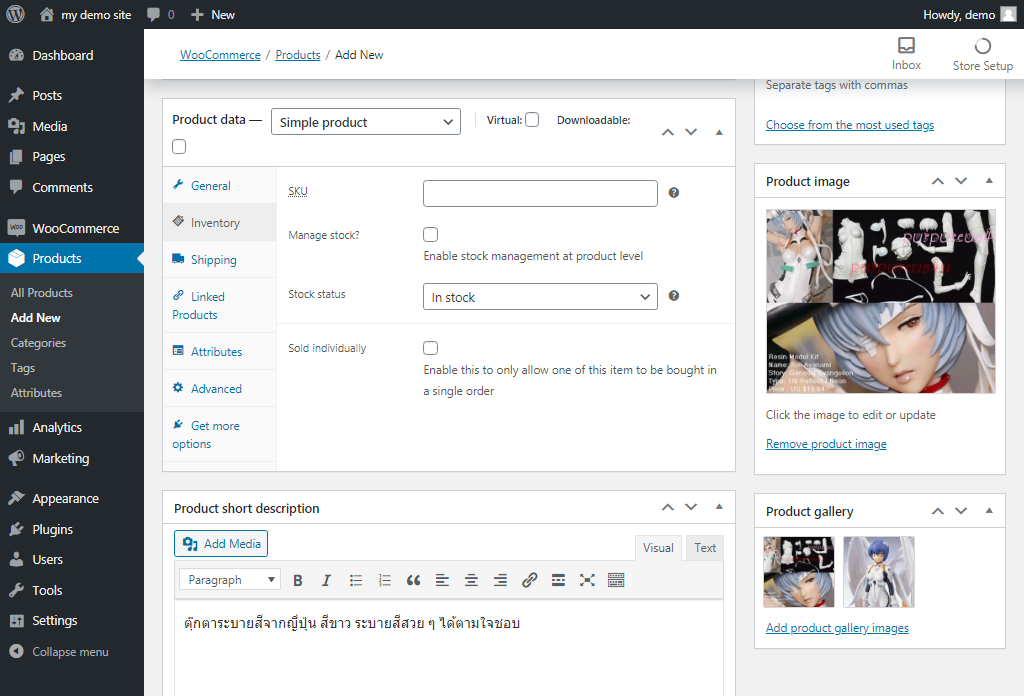Open the Simple product type dropdown
This screenshot has height=696, width=1024.
click(x=365, y=122)
